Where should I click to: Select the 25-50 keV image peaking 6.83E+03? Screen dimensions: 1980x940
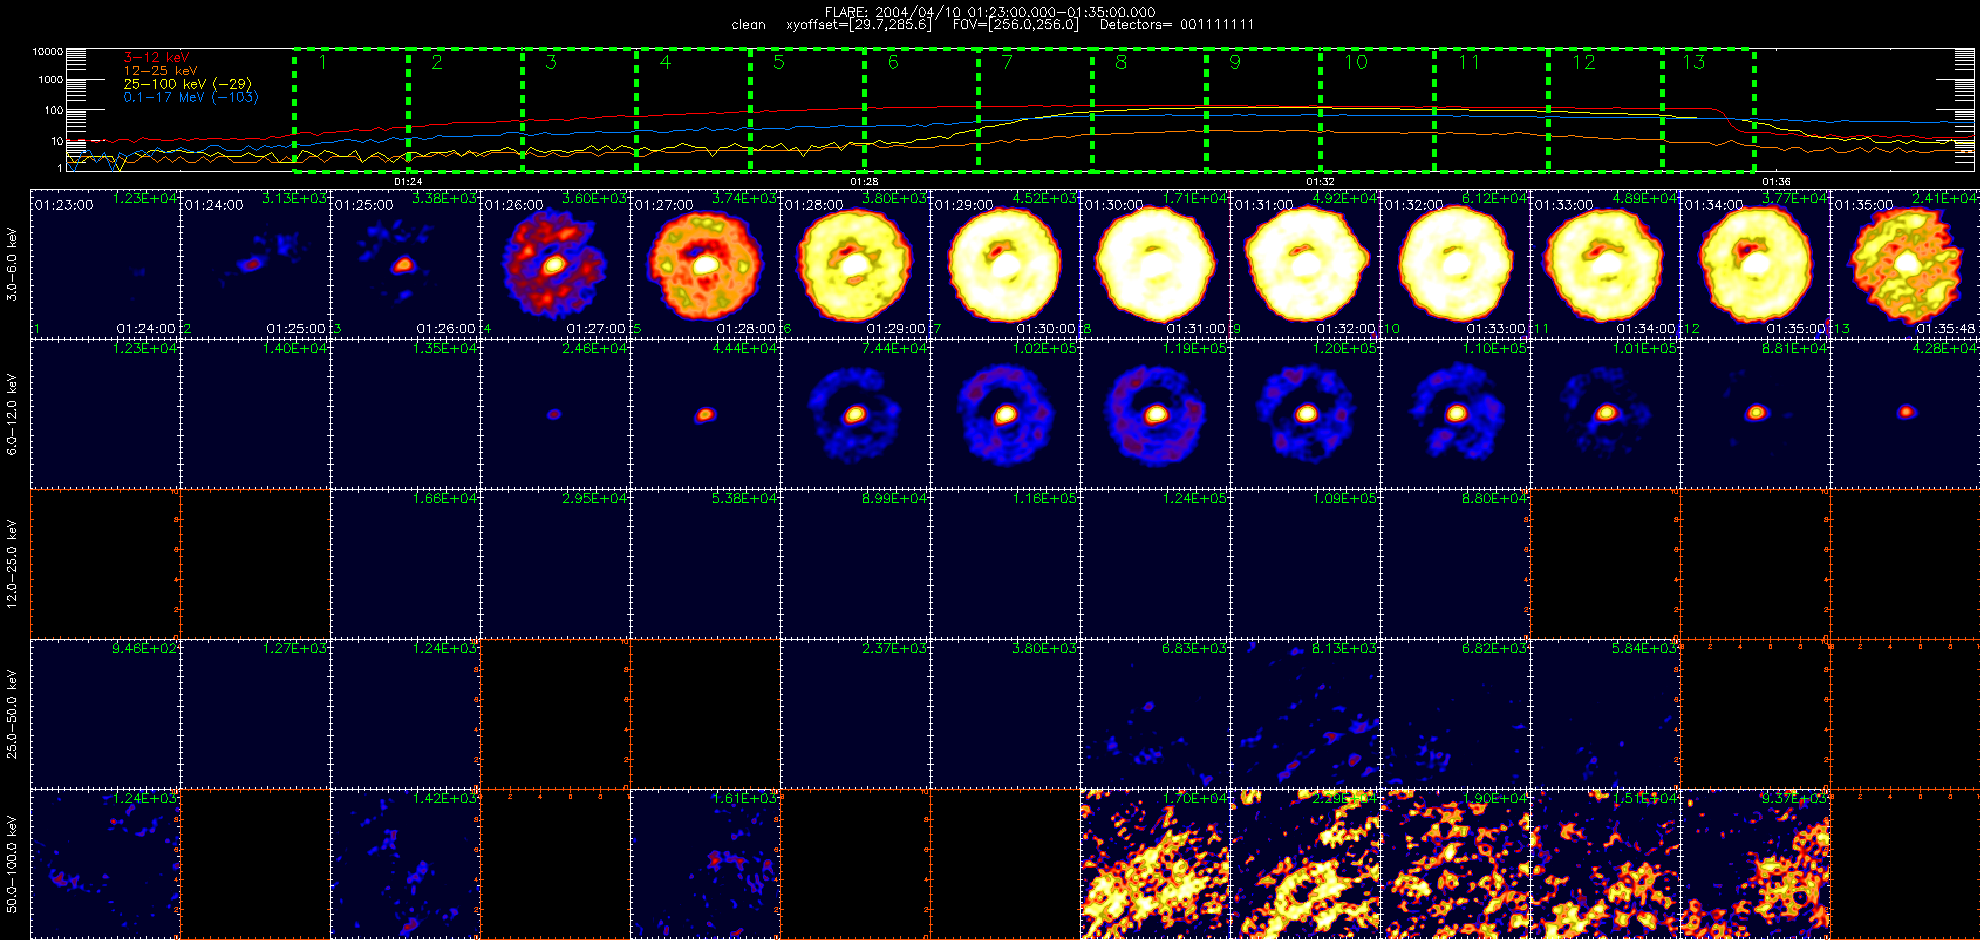tap(1155, 714)
